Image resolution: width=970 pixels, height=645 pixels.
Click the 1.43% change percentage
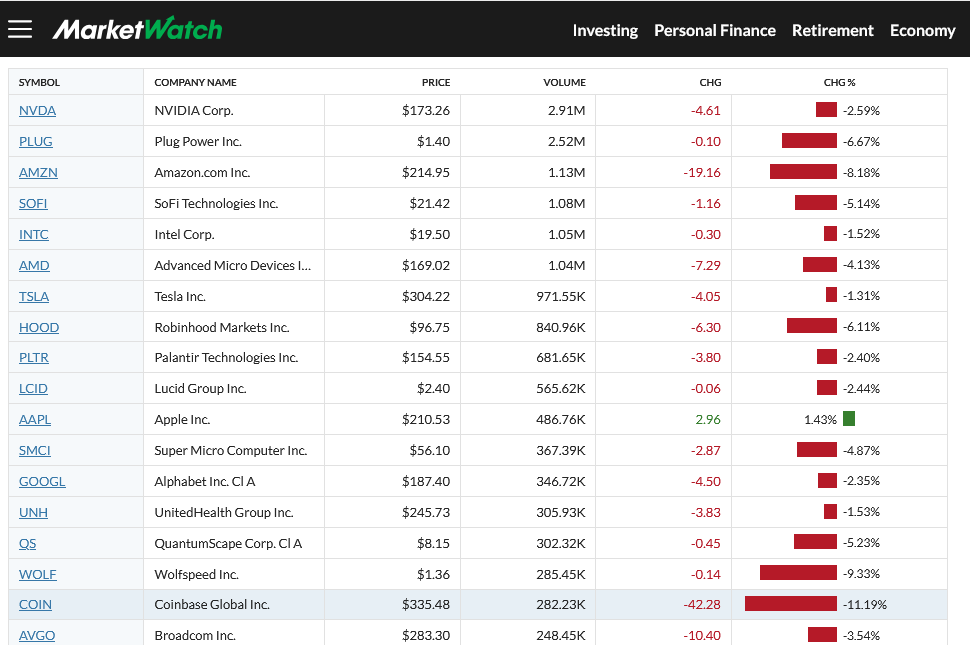pyautogui.click(x=820, y=419)
